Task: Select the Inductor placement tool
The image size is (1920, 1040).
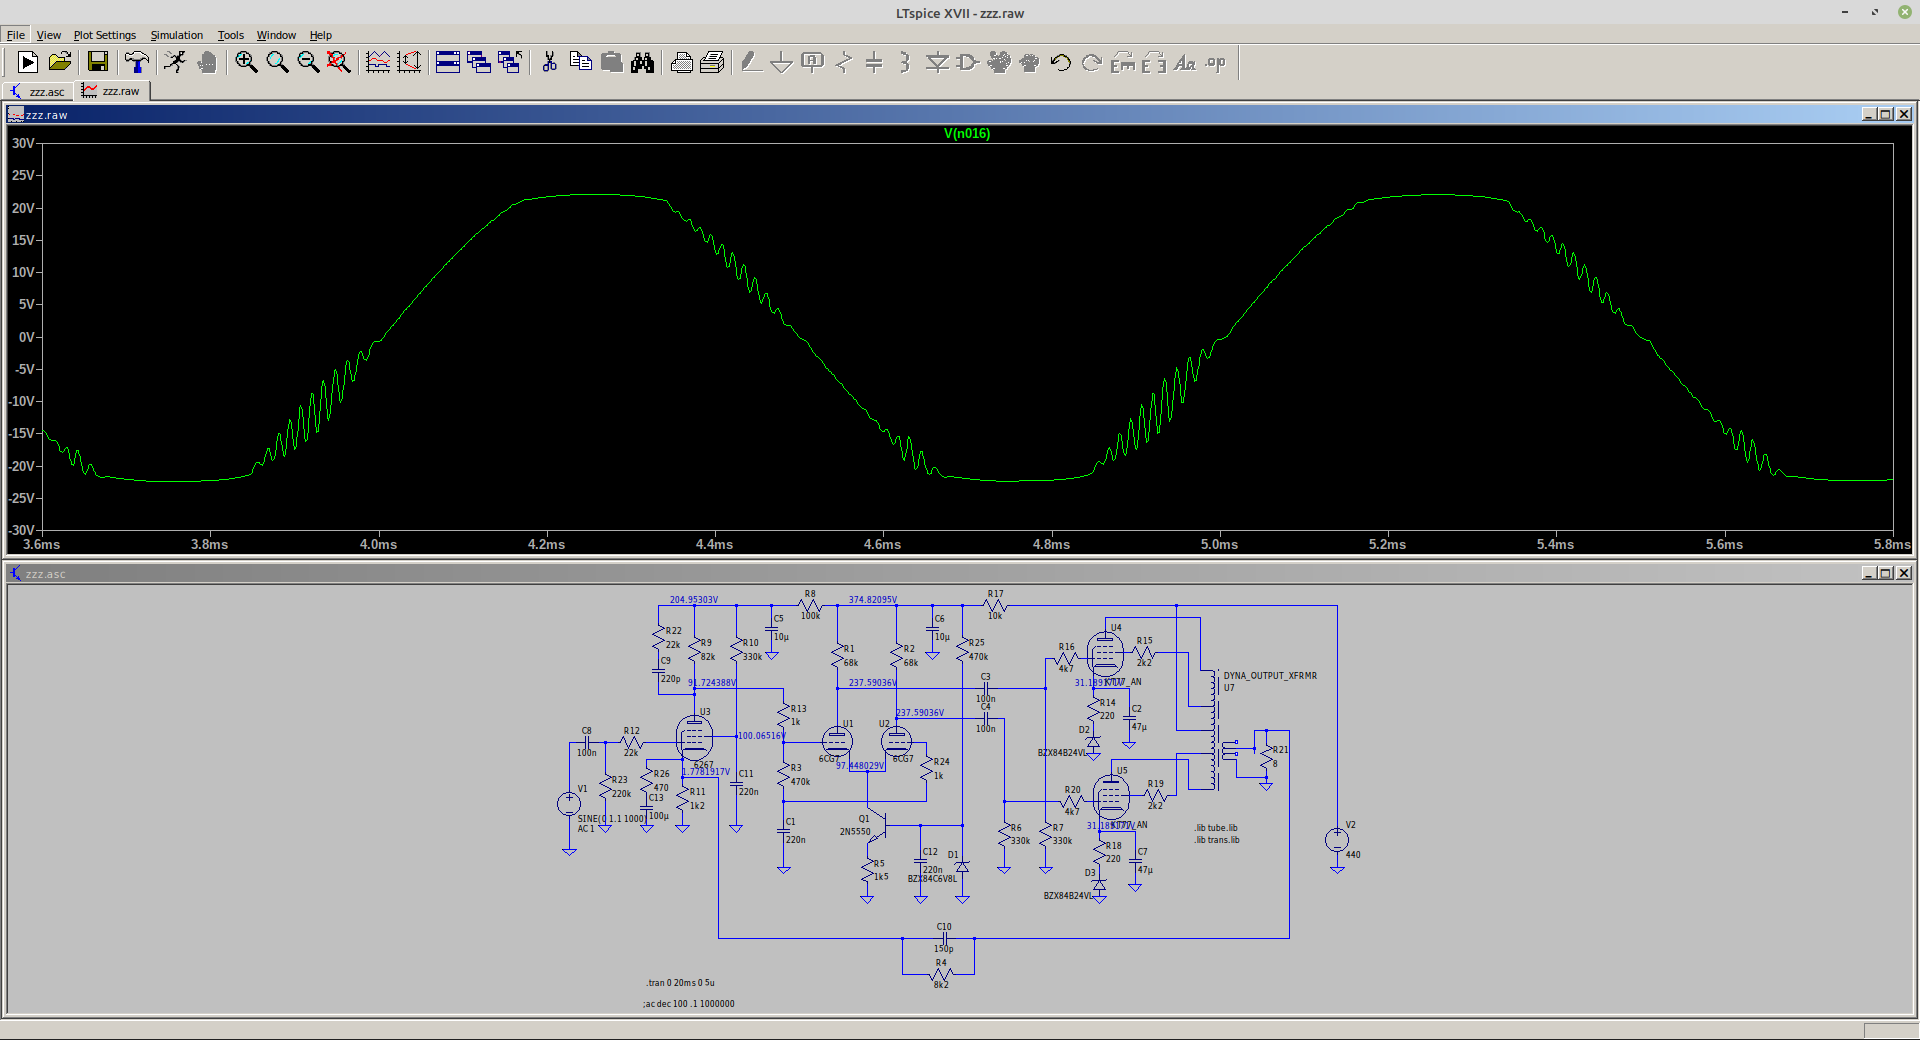Action: click(905, 62)
